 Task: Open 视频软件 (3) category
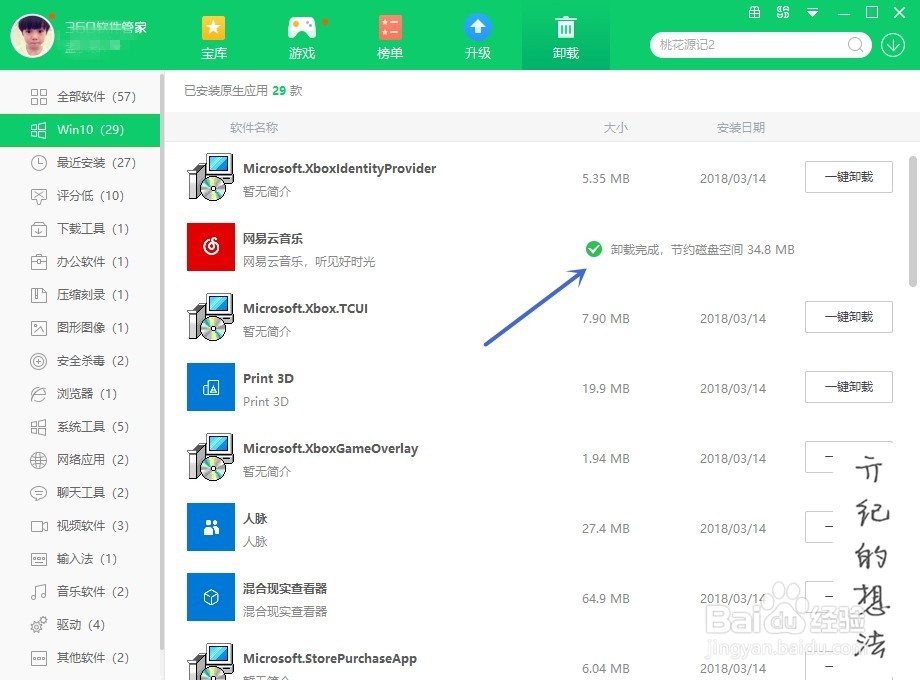point(80,526)
